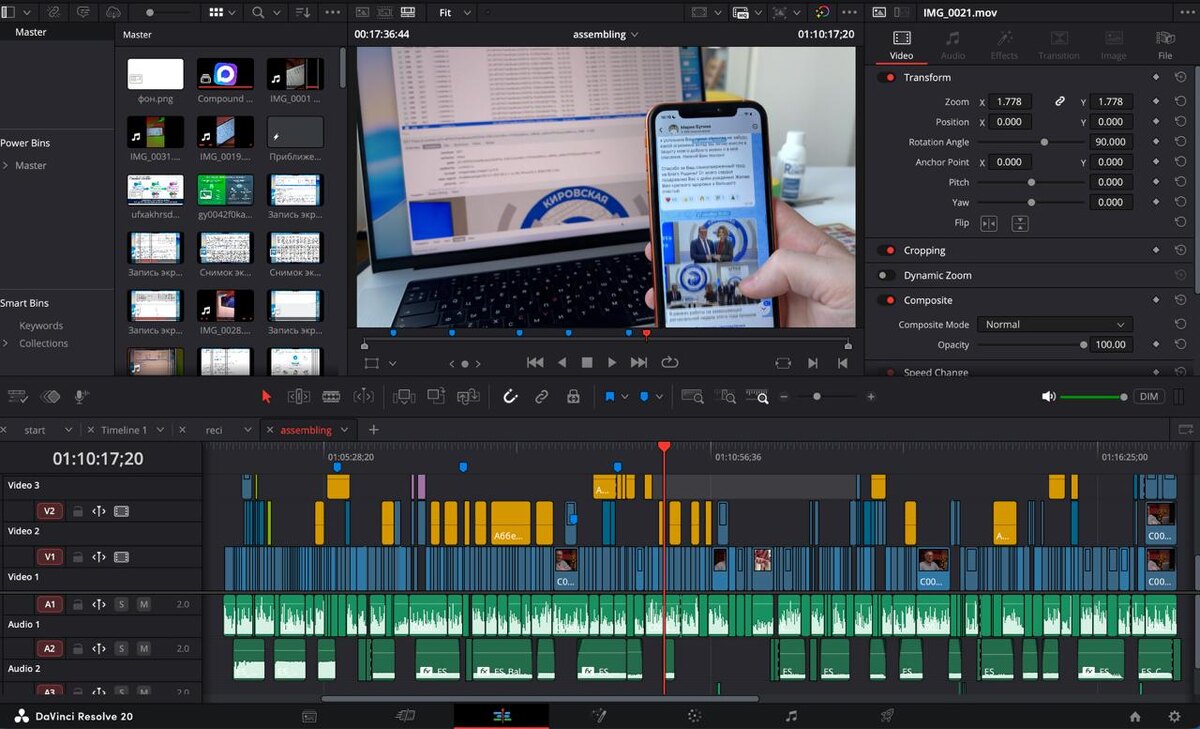Add a new timeline tab with plus
This screenshot has width=1200, height=729.
tap(374, 430)
